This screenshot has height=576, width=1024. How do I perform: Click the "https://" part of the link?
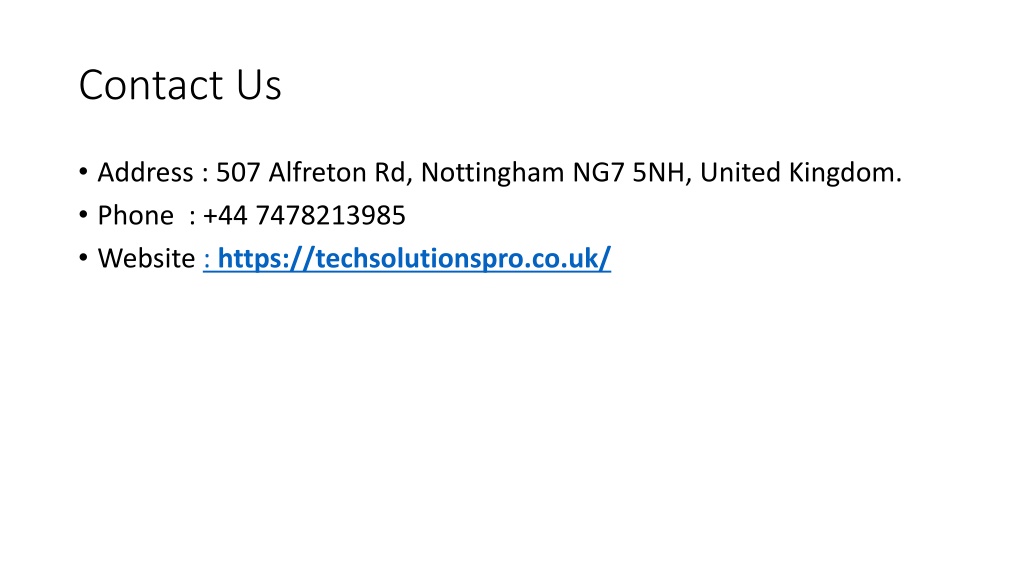pos(266,259)
